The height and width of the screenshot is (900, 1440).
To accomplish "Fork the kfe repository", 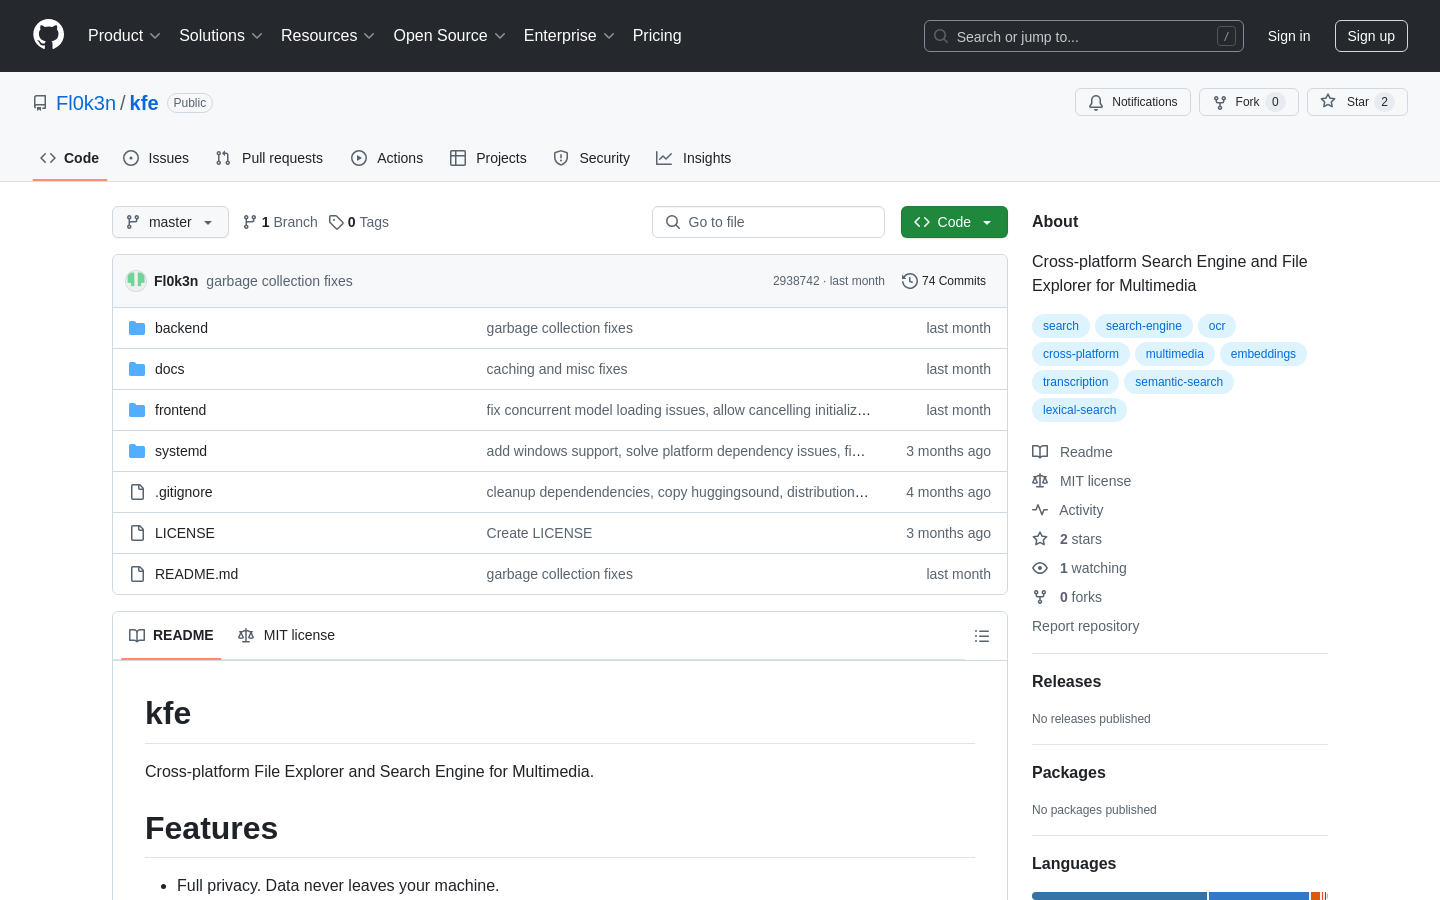I will (1249, 102).
